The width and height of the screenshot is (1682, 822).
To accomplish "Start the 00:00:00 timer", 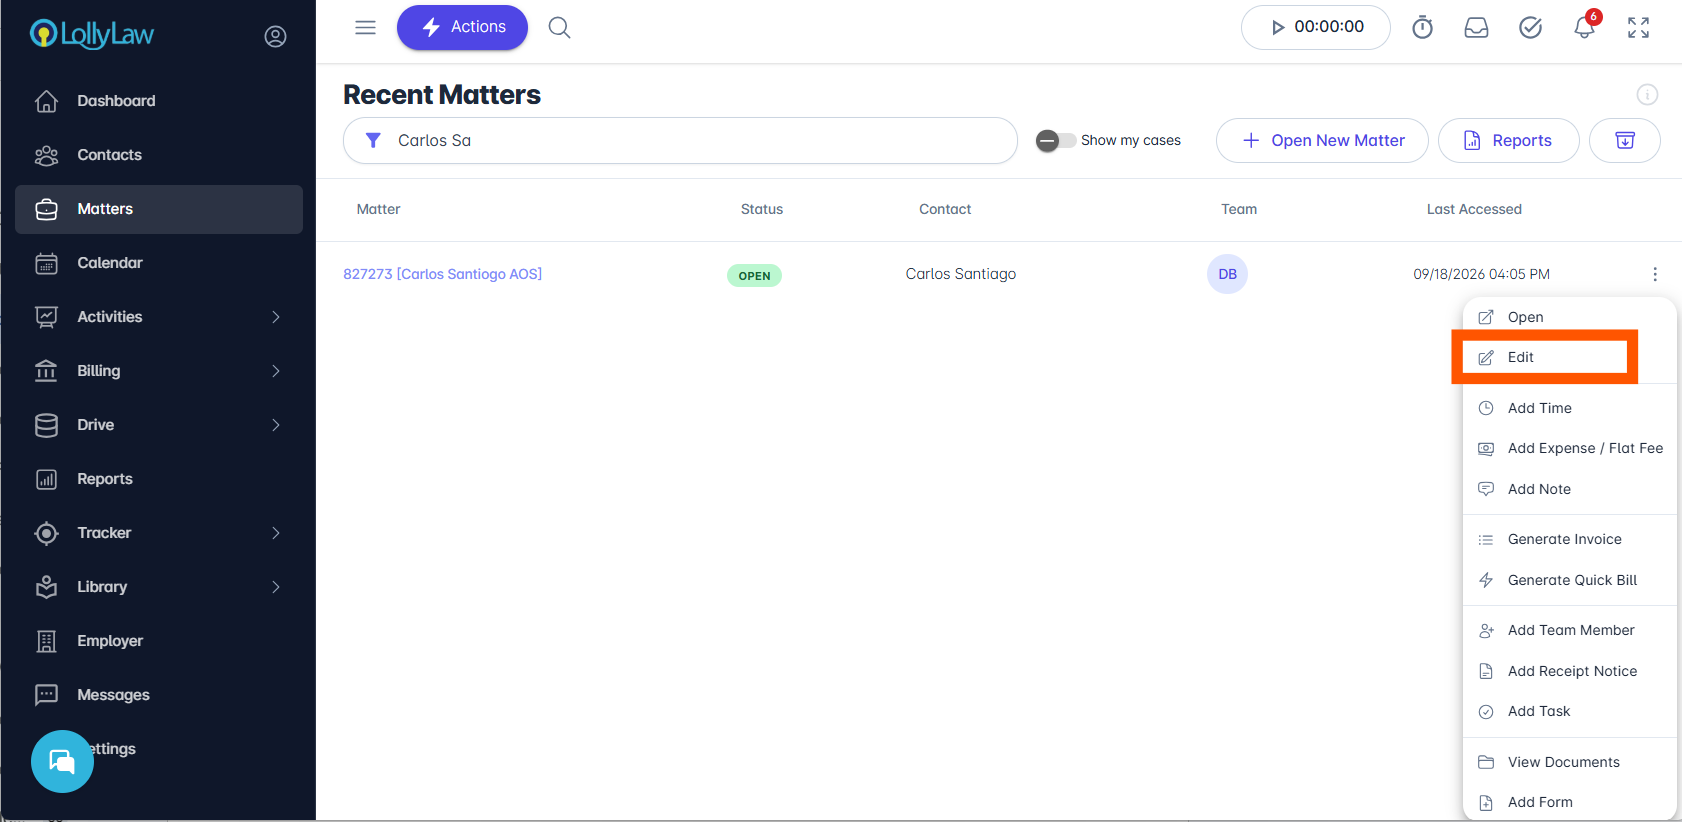I will pos(1316,27).
